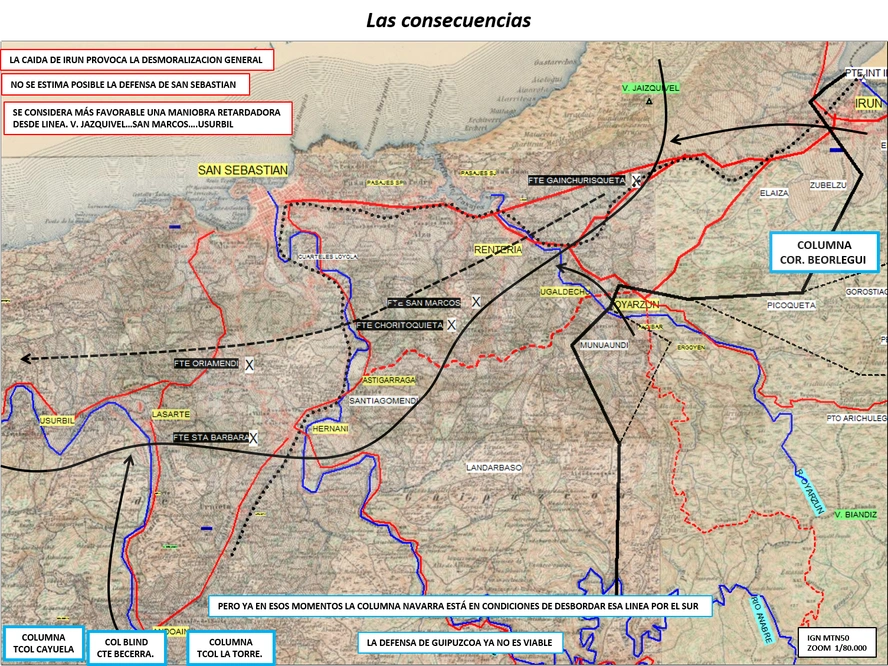Image resolution: width=888 pixels, height=666 pixels.
Task: Select the 'Las consecuencias' title
Action: click(x=448, y=20)
